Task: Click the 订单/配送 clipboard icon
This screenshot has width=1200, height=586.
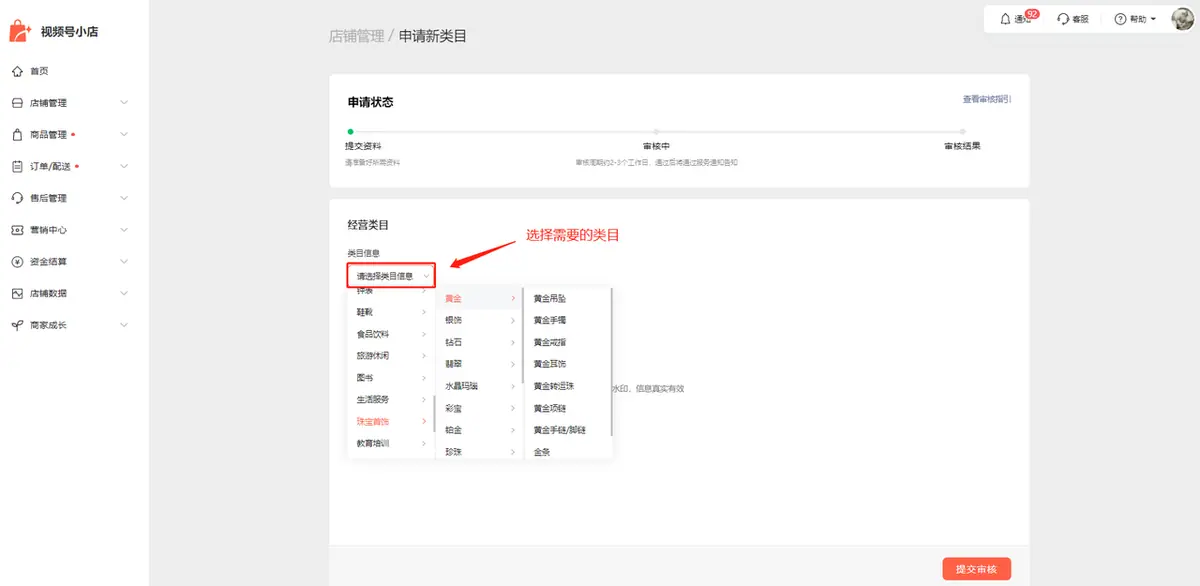Action: (x=17, y=166)
